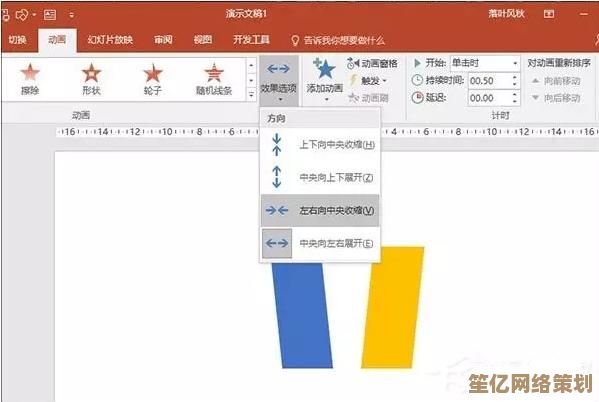Click the 告诉我你想要做什么 search box

pyautogui.click(x=338, y=40)
